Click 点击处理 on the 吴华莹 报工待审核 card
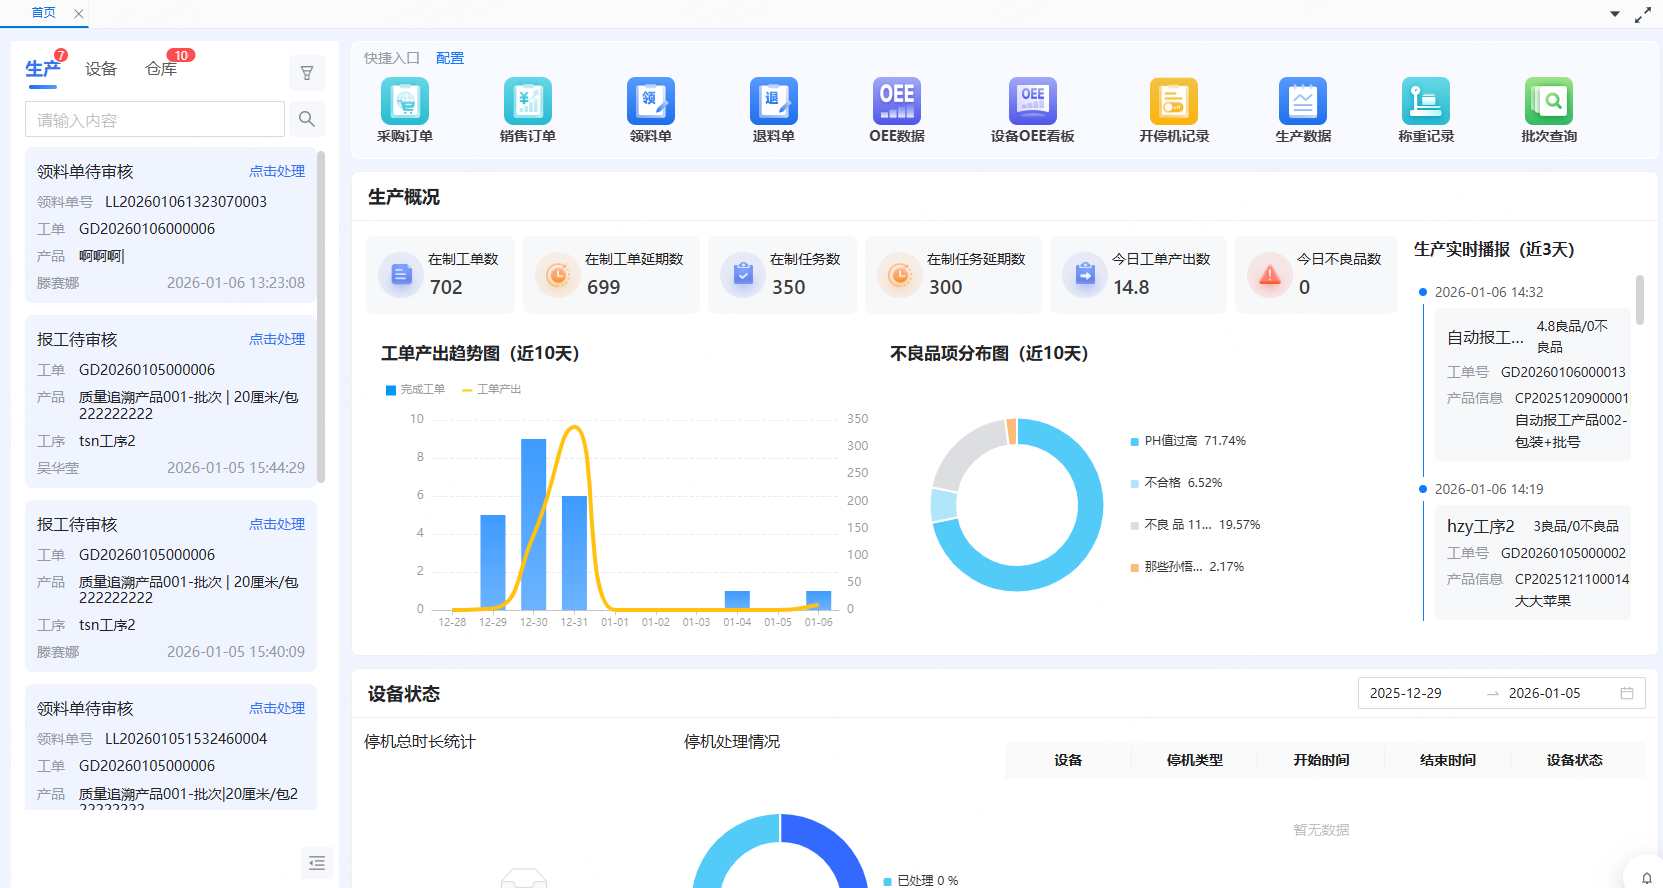Viewport: 1663px width, 888px height. pyautogui.click(x=277, y=339)
